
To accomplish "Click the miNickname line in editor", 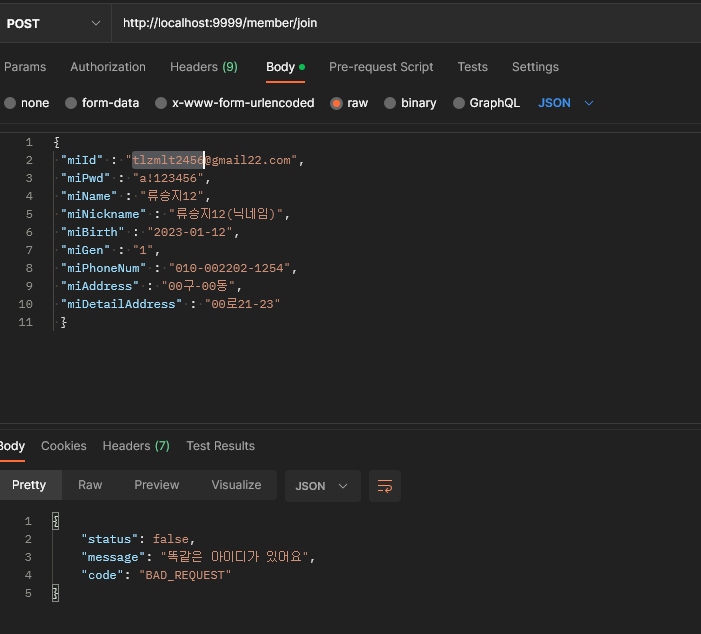I will pyautogui.click(x=175, y=214).
